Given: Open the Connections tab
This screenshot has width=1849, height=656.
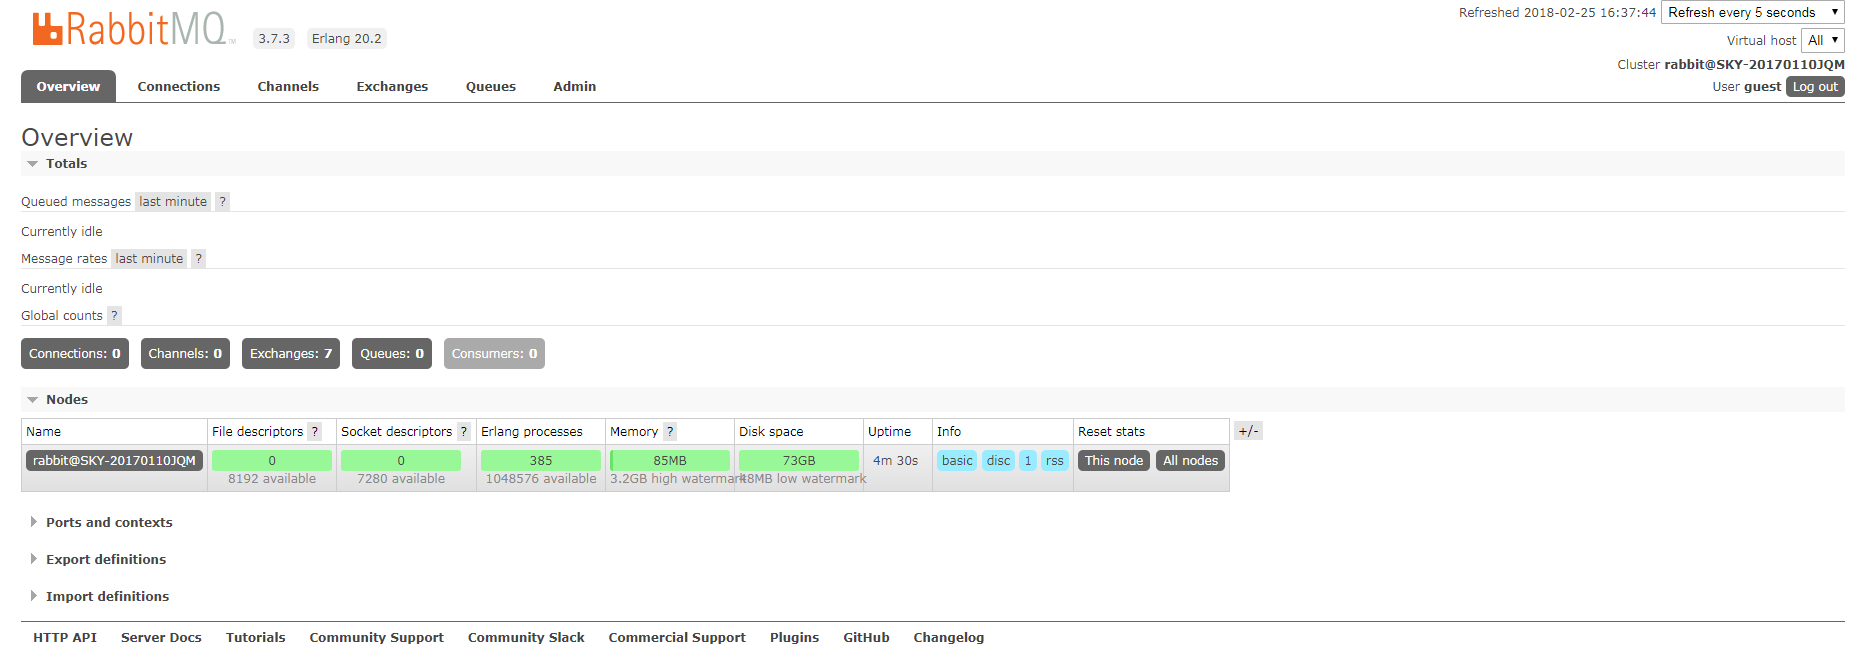Looking at the screenshot, I should [x=179, y=87].
